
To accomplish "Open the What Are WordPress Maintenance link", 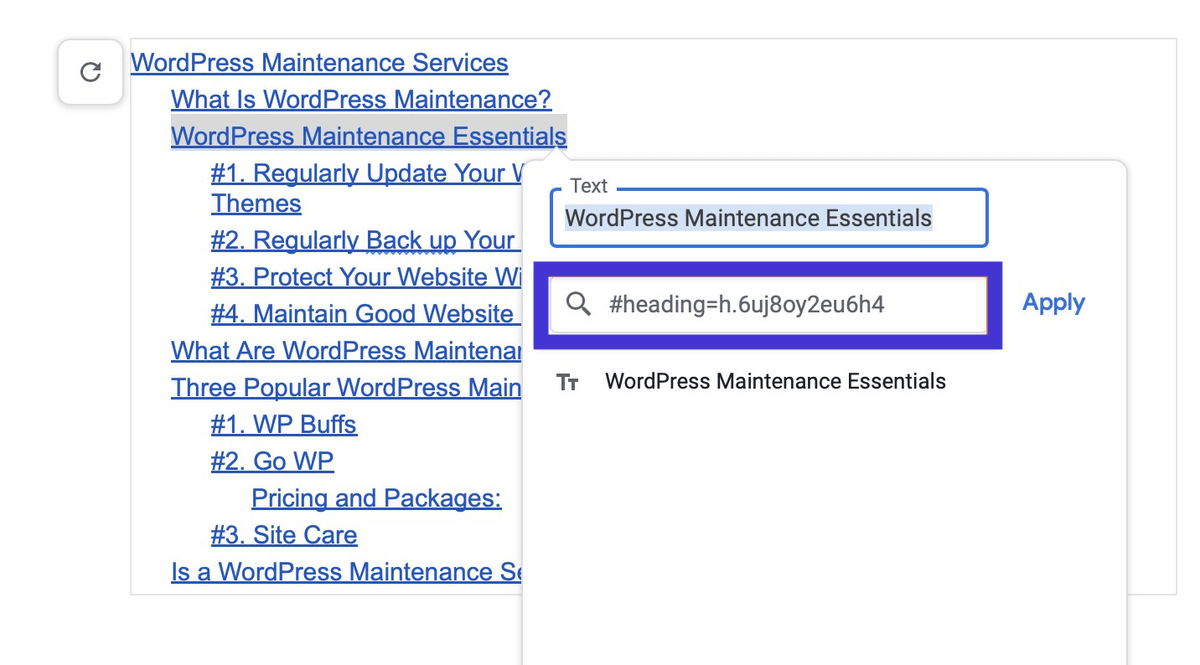I will [345, 350].
